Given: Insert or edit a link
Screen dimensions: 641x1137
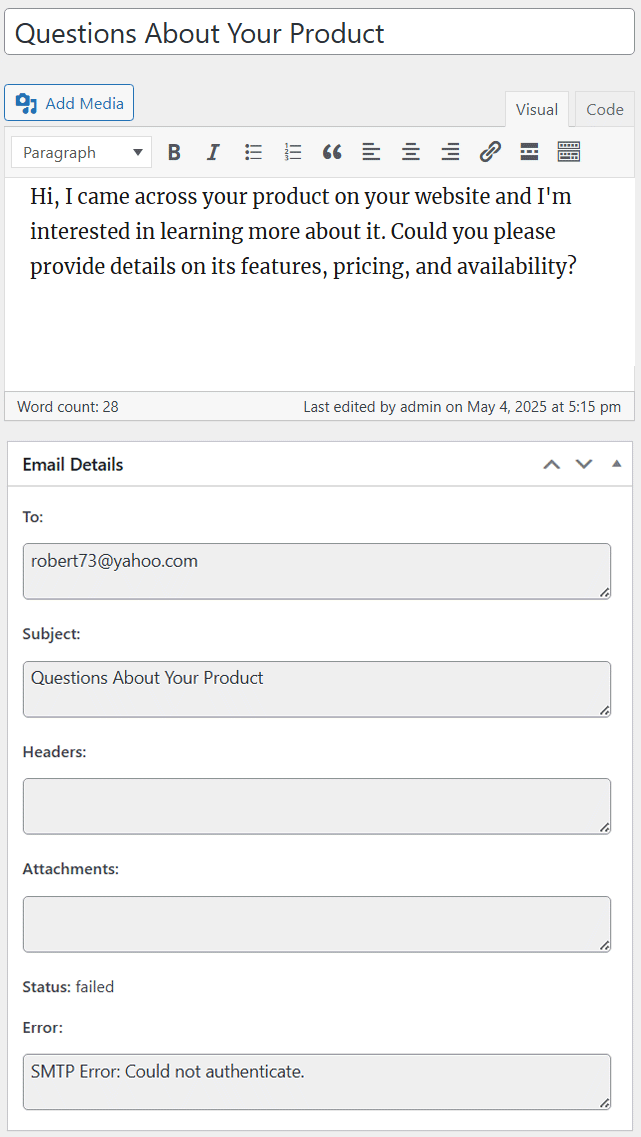Looking at the screenshot, I should pyautogui.click(x=490, y=152).
